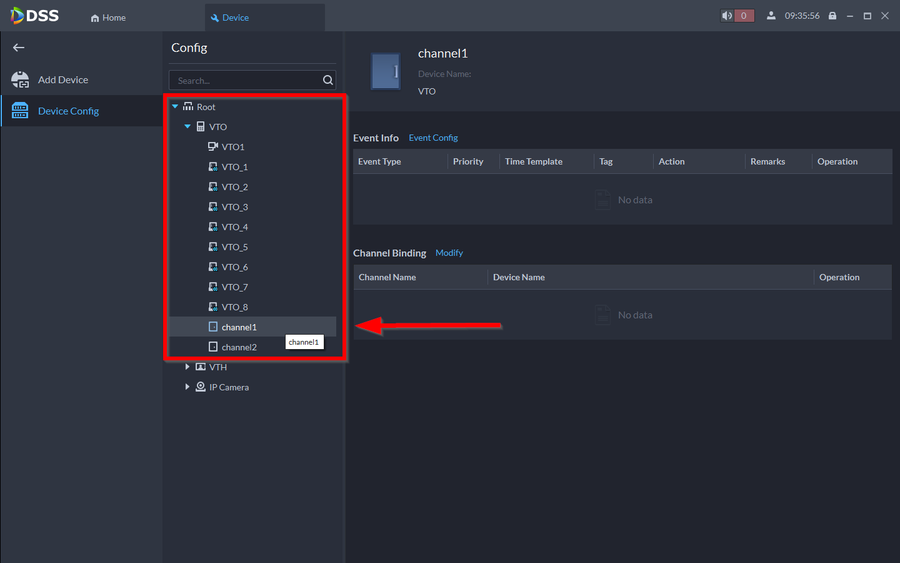The image size is (900, 563).
Task: Click the VTO1 camera icon
Action: click(213, 146)
